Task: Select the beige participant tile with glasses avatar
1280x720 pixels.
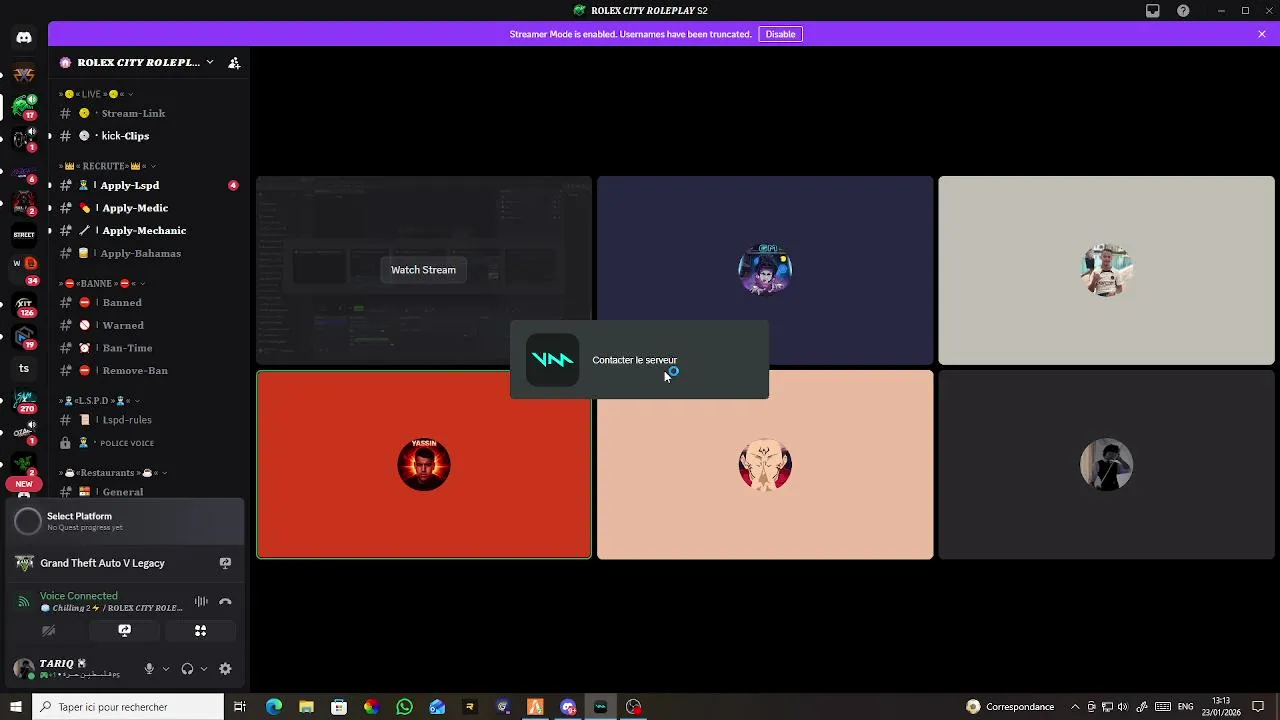Action: [x=1106, y=270]
